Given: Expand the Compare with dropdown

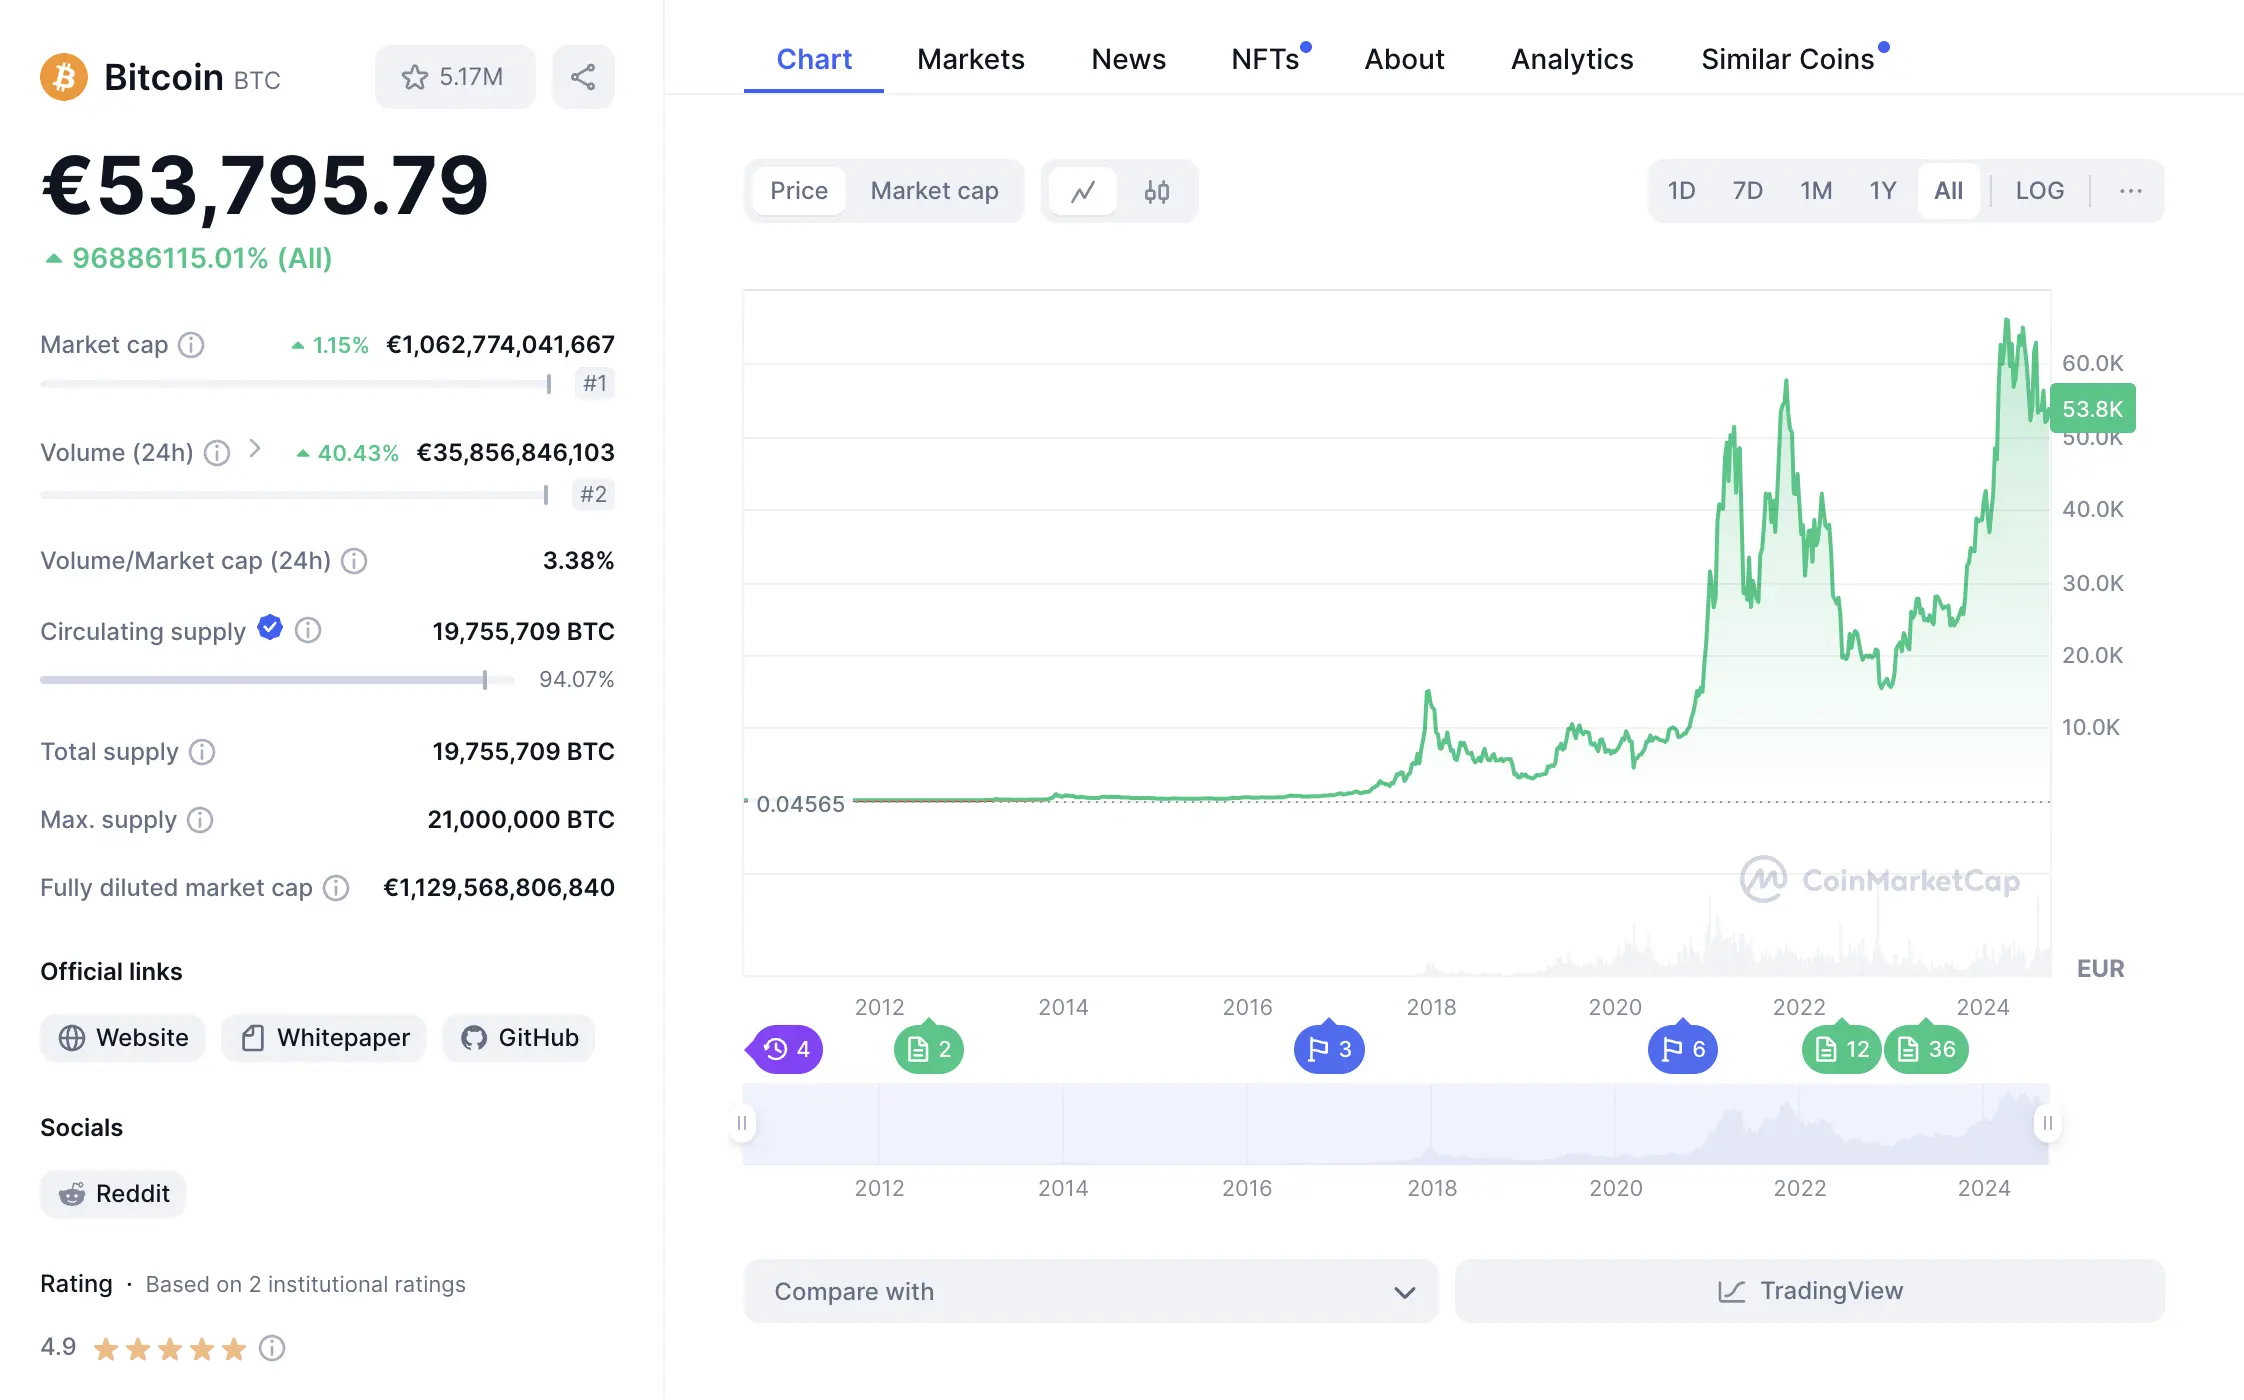Looking at the screenshot, I should pos(1091,1291).
